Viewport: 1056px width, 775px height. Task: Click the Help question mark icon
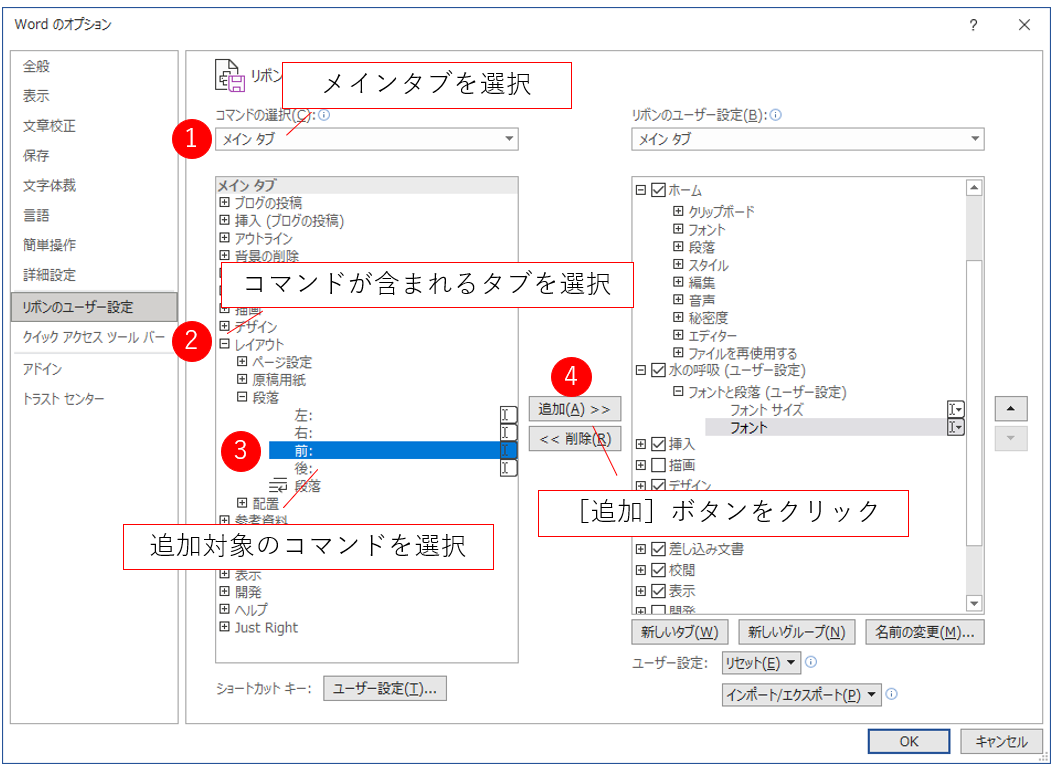pos(973,25)
